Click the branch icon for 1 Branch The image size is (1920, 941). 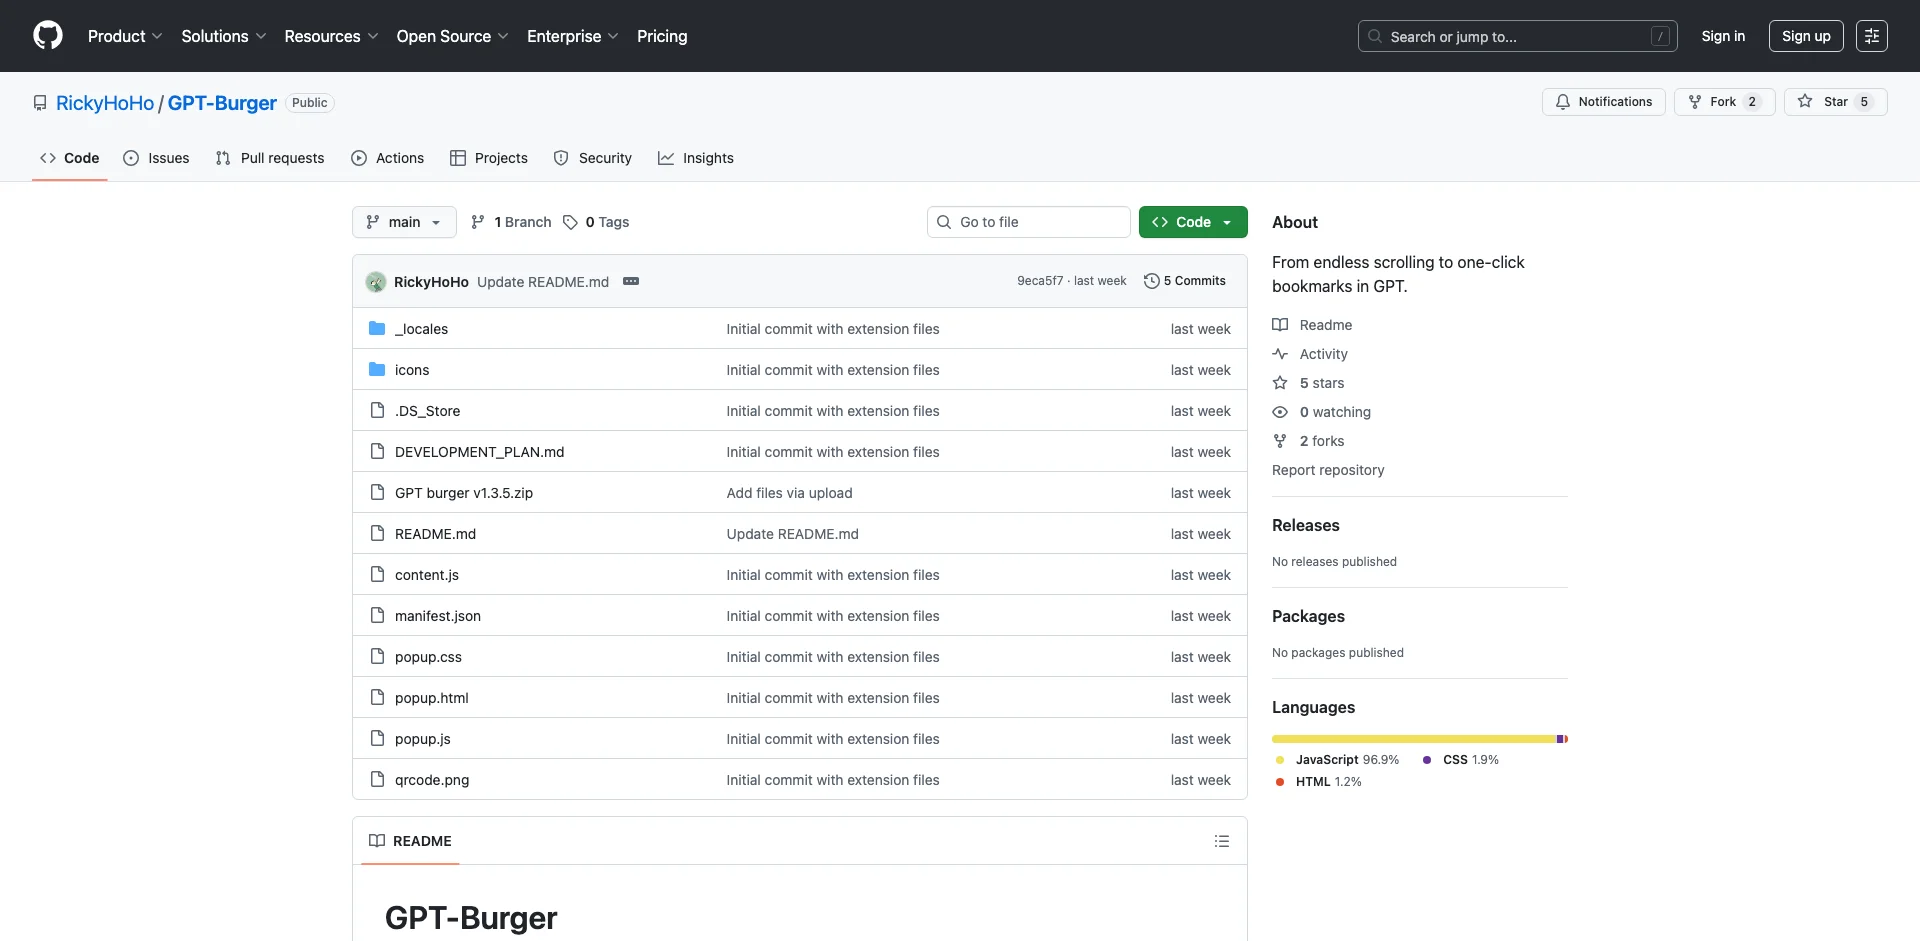pyautogui.click(x=478, y=222)
